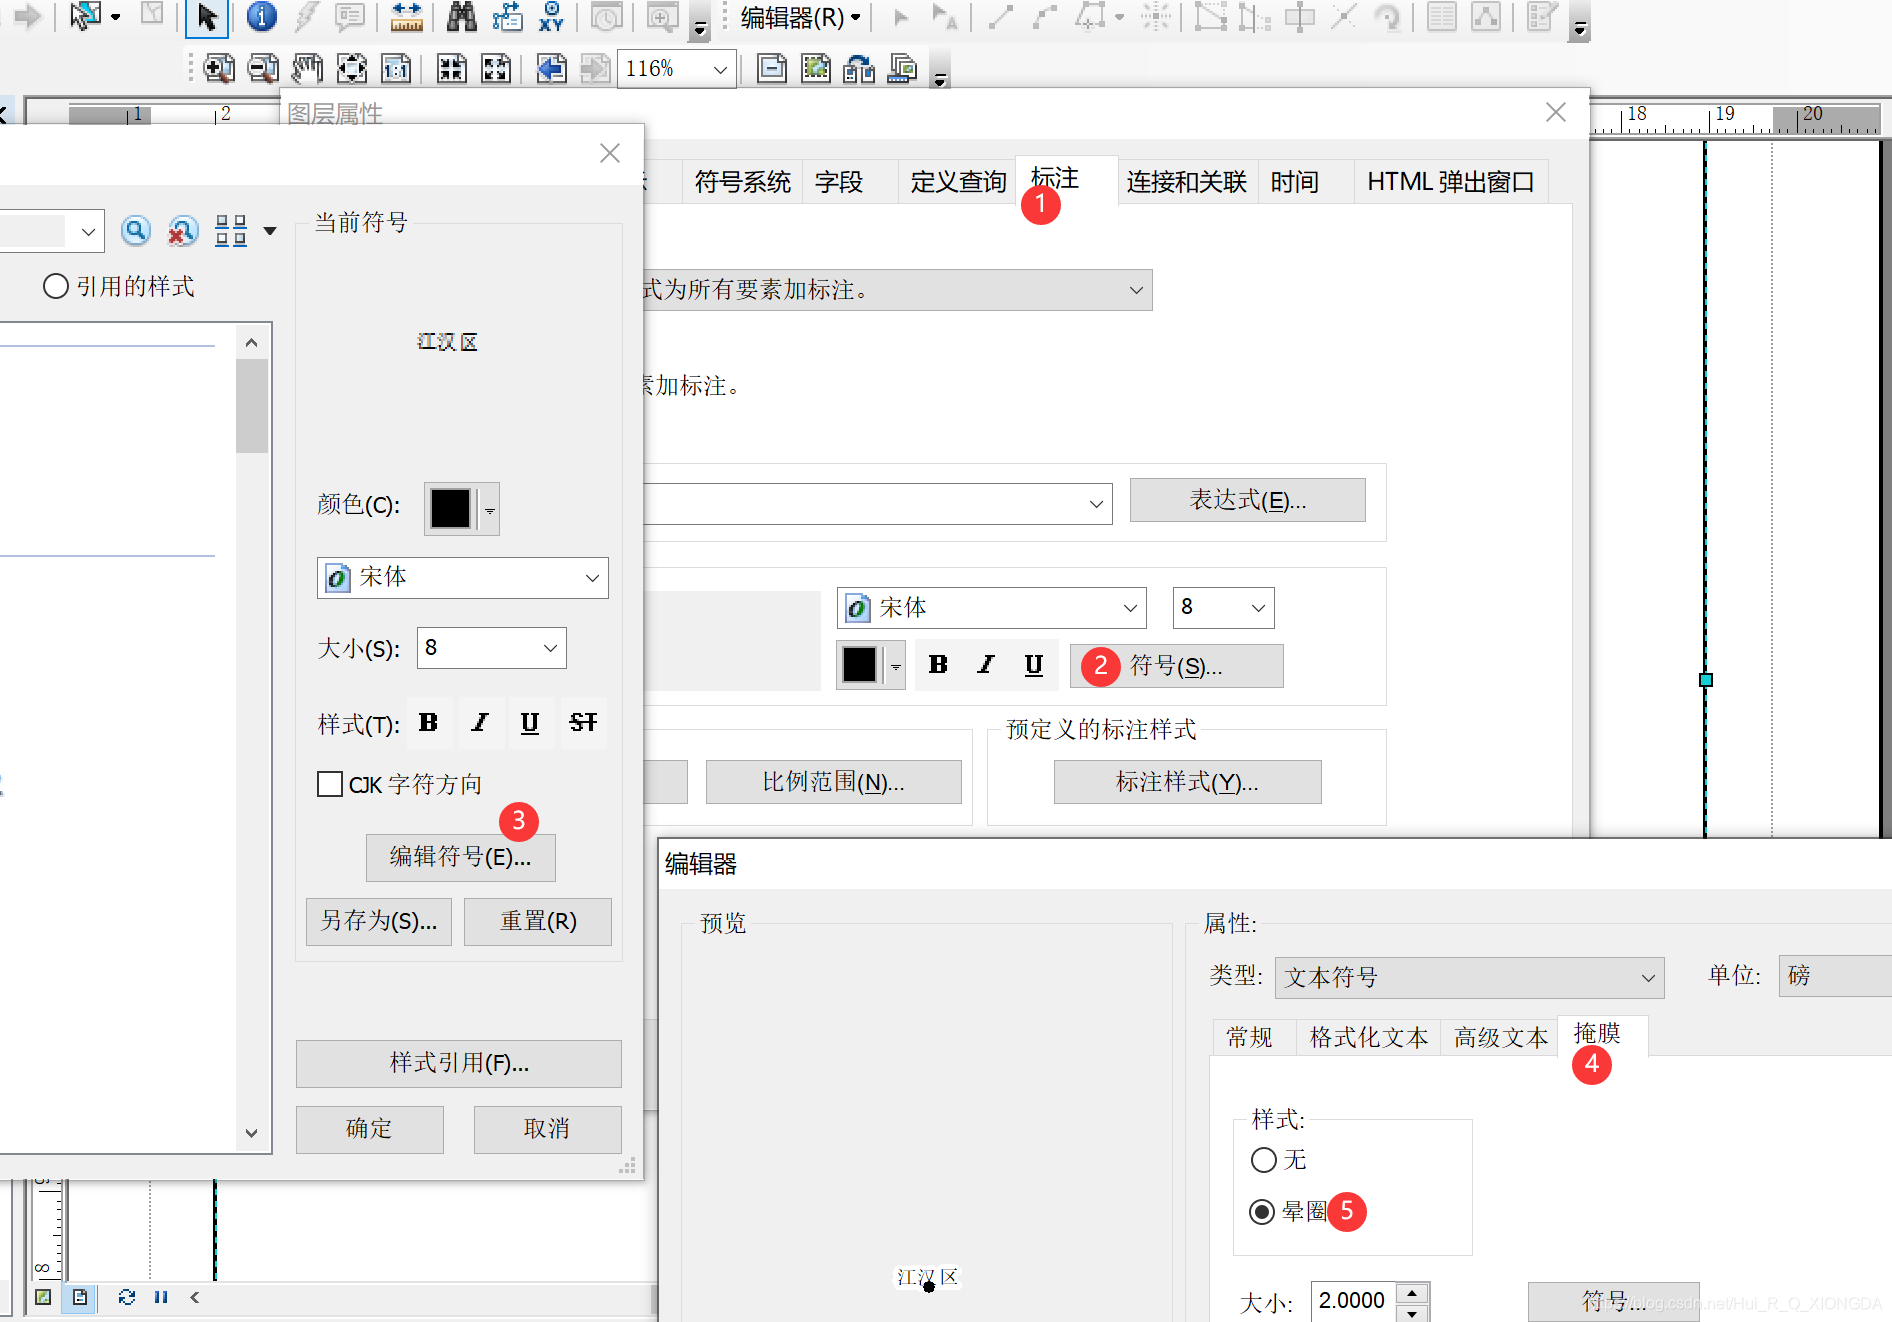This screenshot has height=1322, width=1892.
Task: Check the CJK 字符方向 checkbox
Action: (x=329, y=784)
